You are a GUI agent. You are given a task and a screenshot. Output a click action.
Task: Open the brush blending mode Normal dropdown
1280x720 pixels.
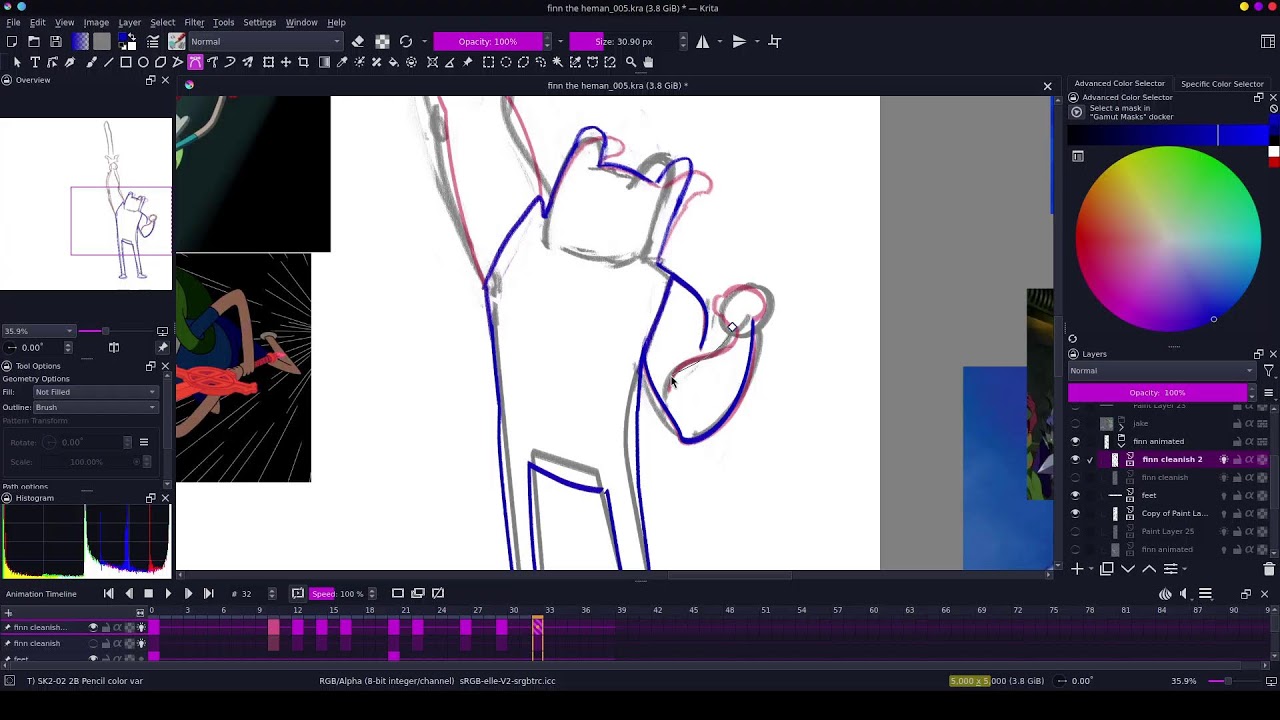click(x=265, y=41)
